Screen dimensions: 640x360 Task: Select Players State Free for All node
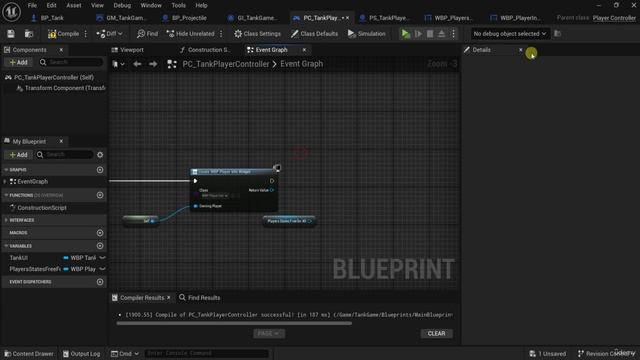[x=289, y=221]
